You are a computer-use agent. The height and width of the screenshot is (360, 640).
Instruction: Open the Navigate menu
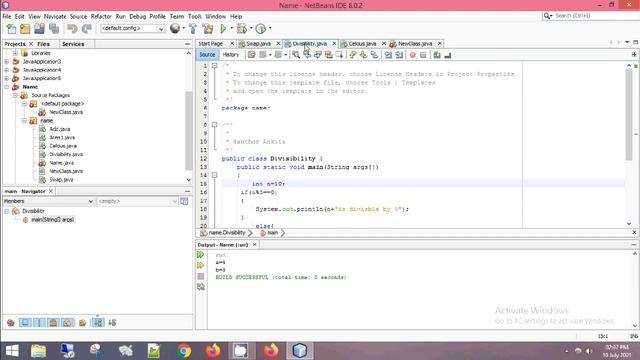pyautogui.click(x=55, y=16)
